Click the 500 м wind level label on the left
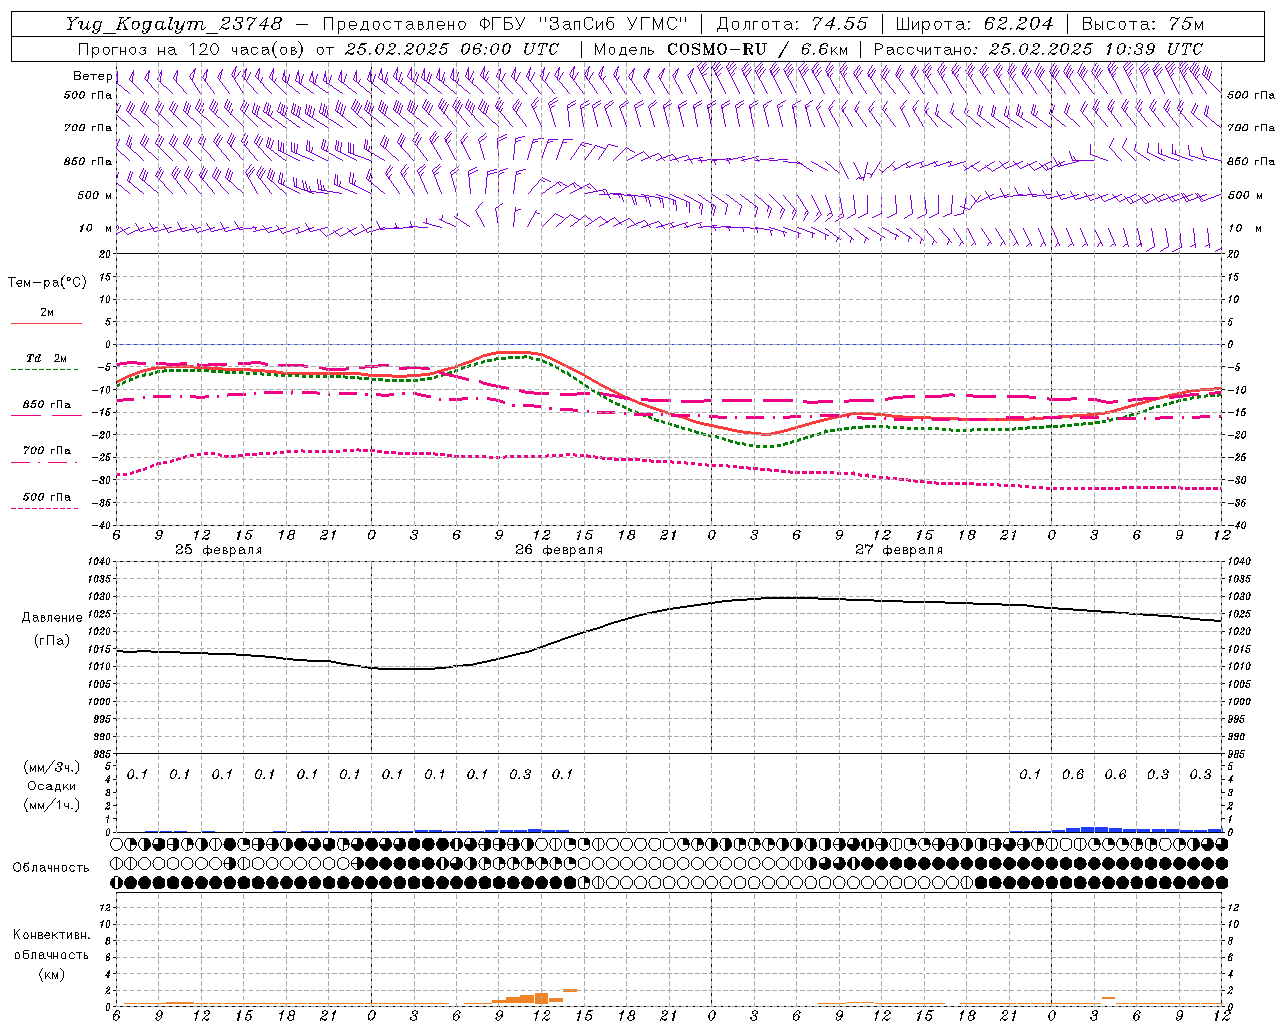The width and height of the screenshot is (1280, 1024). point(95,195)
